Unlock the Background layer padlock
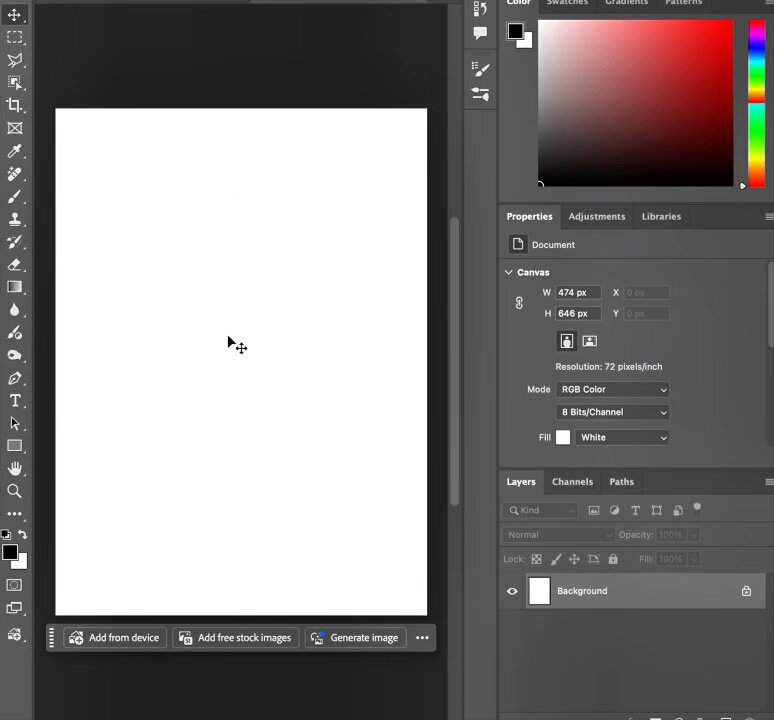Screen dimensions: 774x720 click(x=746, y=591)
